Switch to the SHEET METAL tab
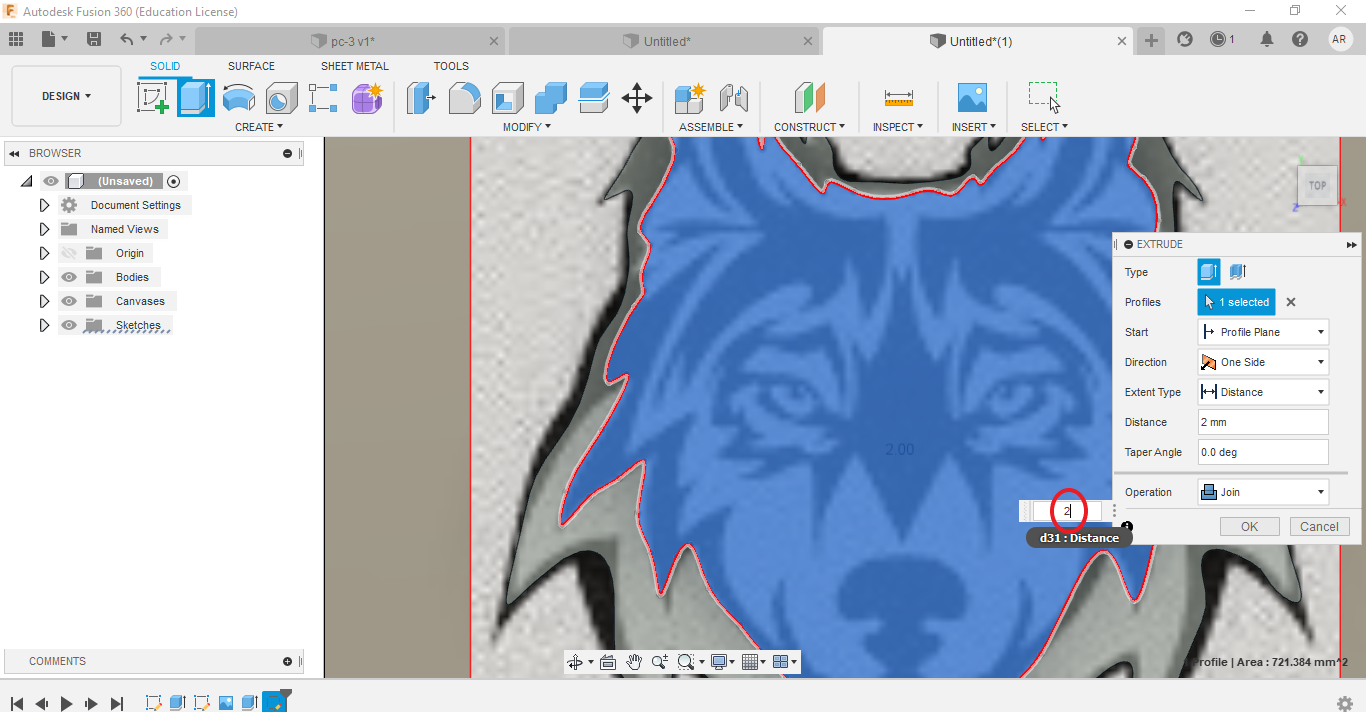Image resolution: width=1366 pixels, height=712 pixels. pos(355,66)
